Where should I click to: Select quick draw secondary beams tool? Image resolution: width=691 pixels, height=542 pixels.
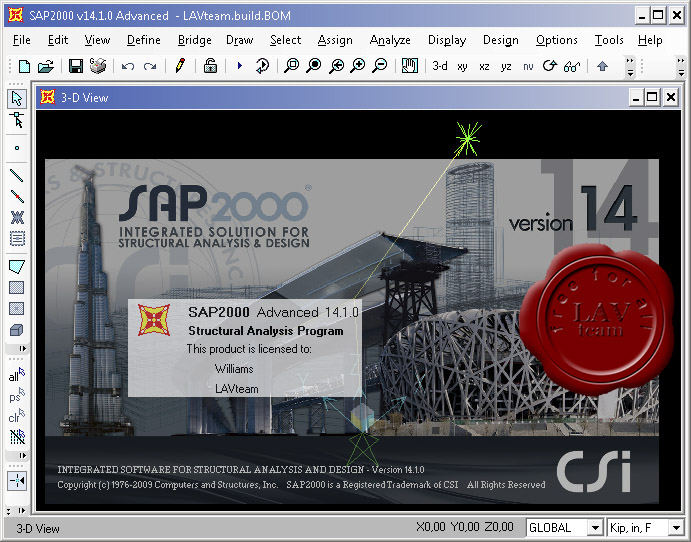(x=17, y=238)
